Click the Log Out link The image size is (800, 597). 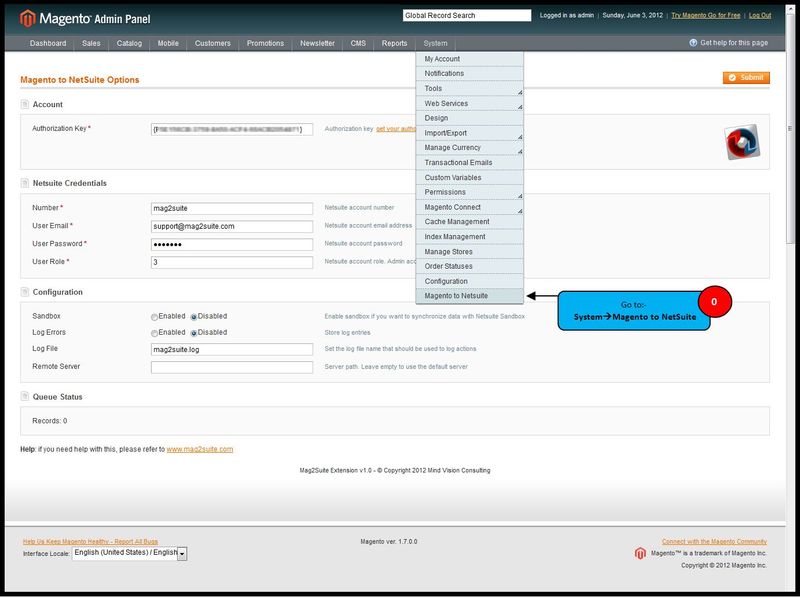point(760,15)
